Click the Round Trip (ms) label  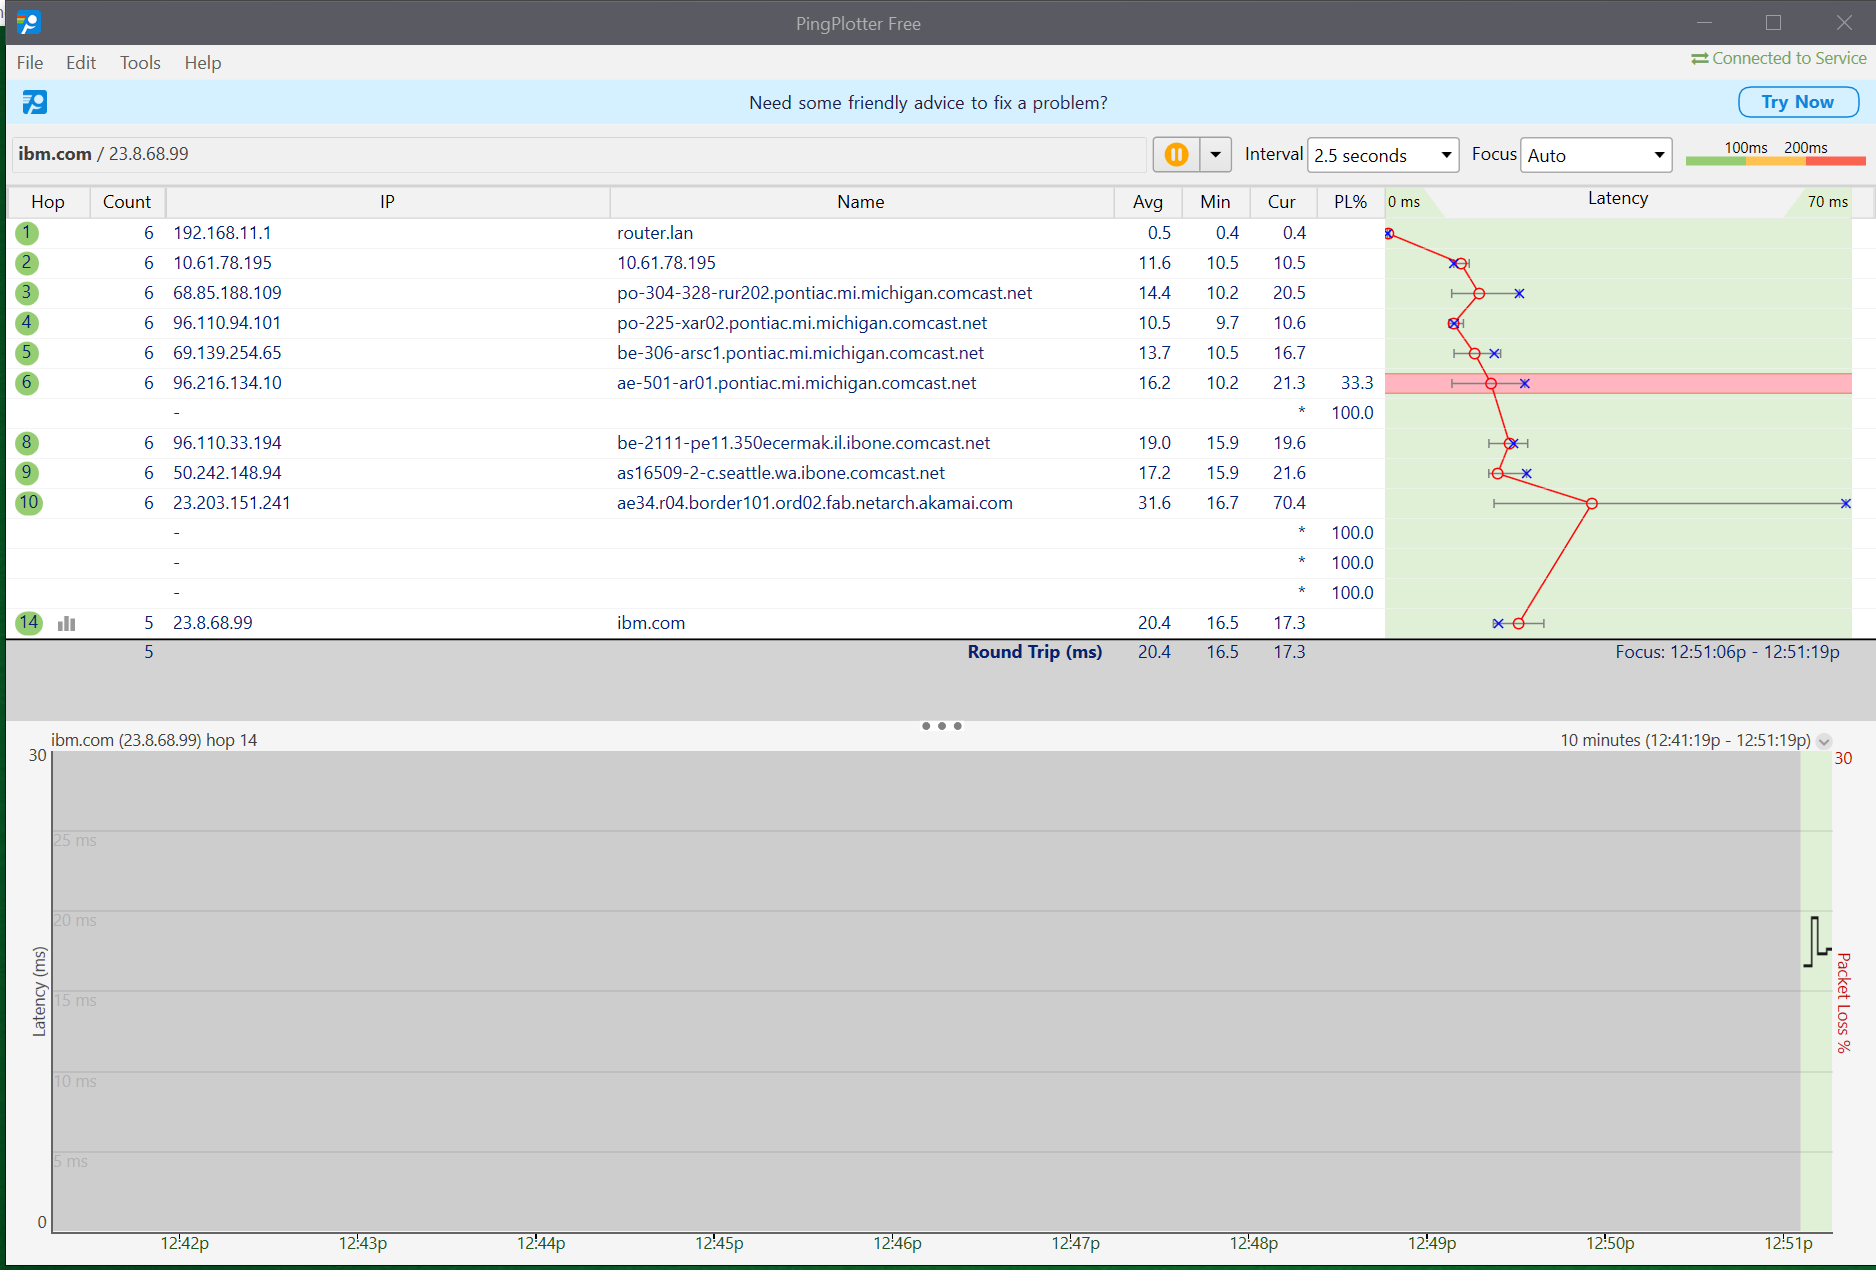point(1035,652)
